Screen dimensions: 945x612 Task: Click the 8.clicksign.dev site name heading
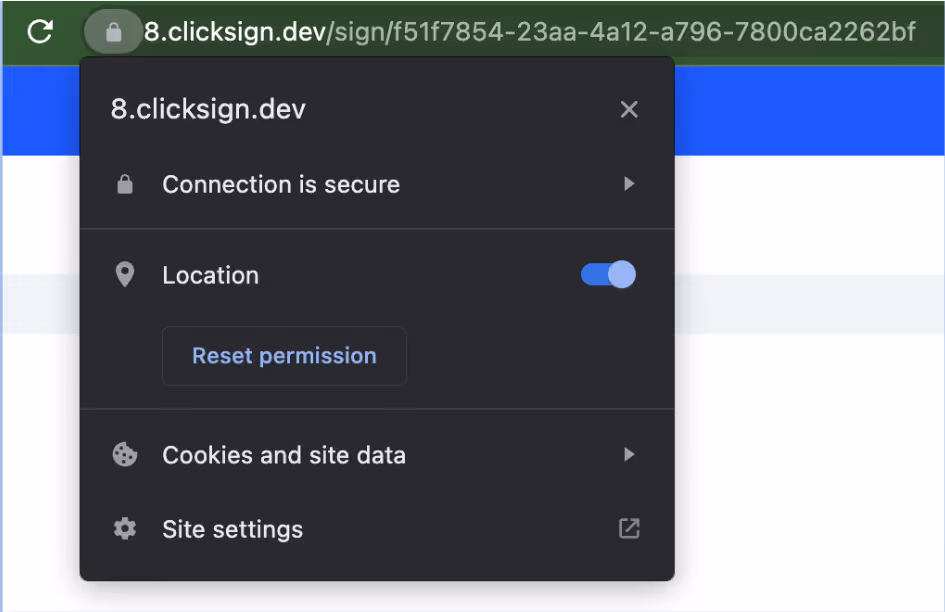[207, 109]
